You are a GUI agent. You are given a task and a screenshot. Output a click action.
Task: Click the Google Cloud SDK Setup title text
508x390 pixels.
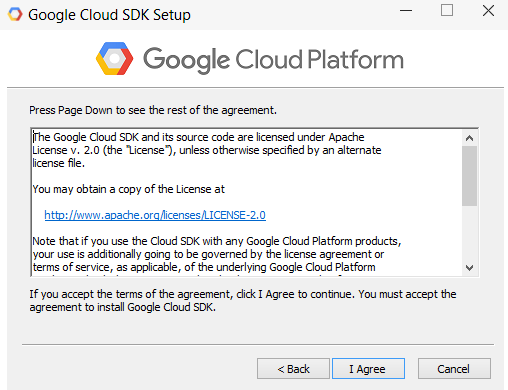[x=109, y=15]
